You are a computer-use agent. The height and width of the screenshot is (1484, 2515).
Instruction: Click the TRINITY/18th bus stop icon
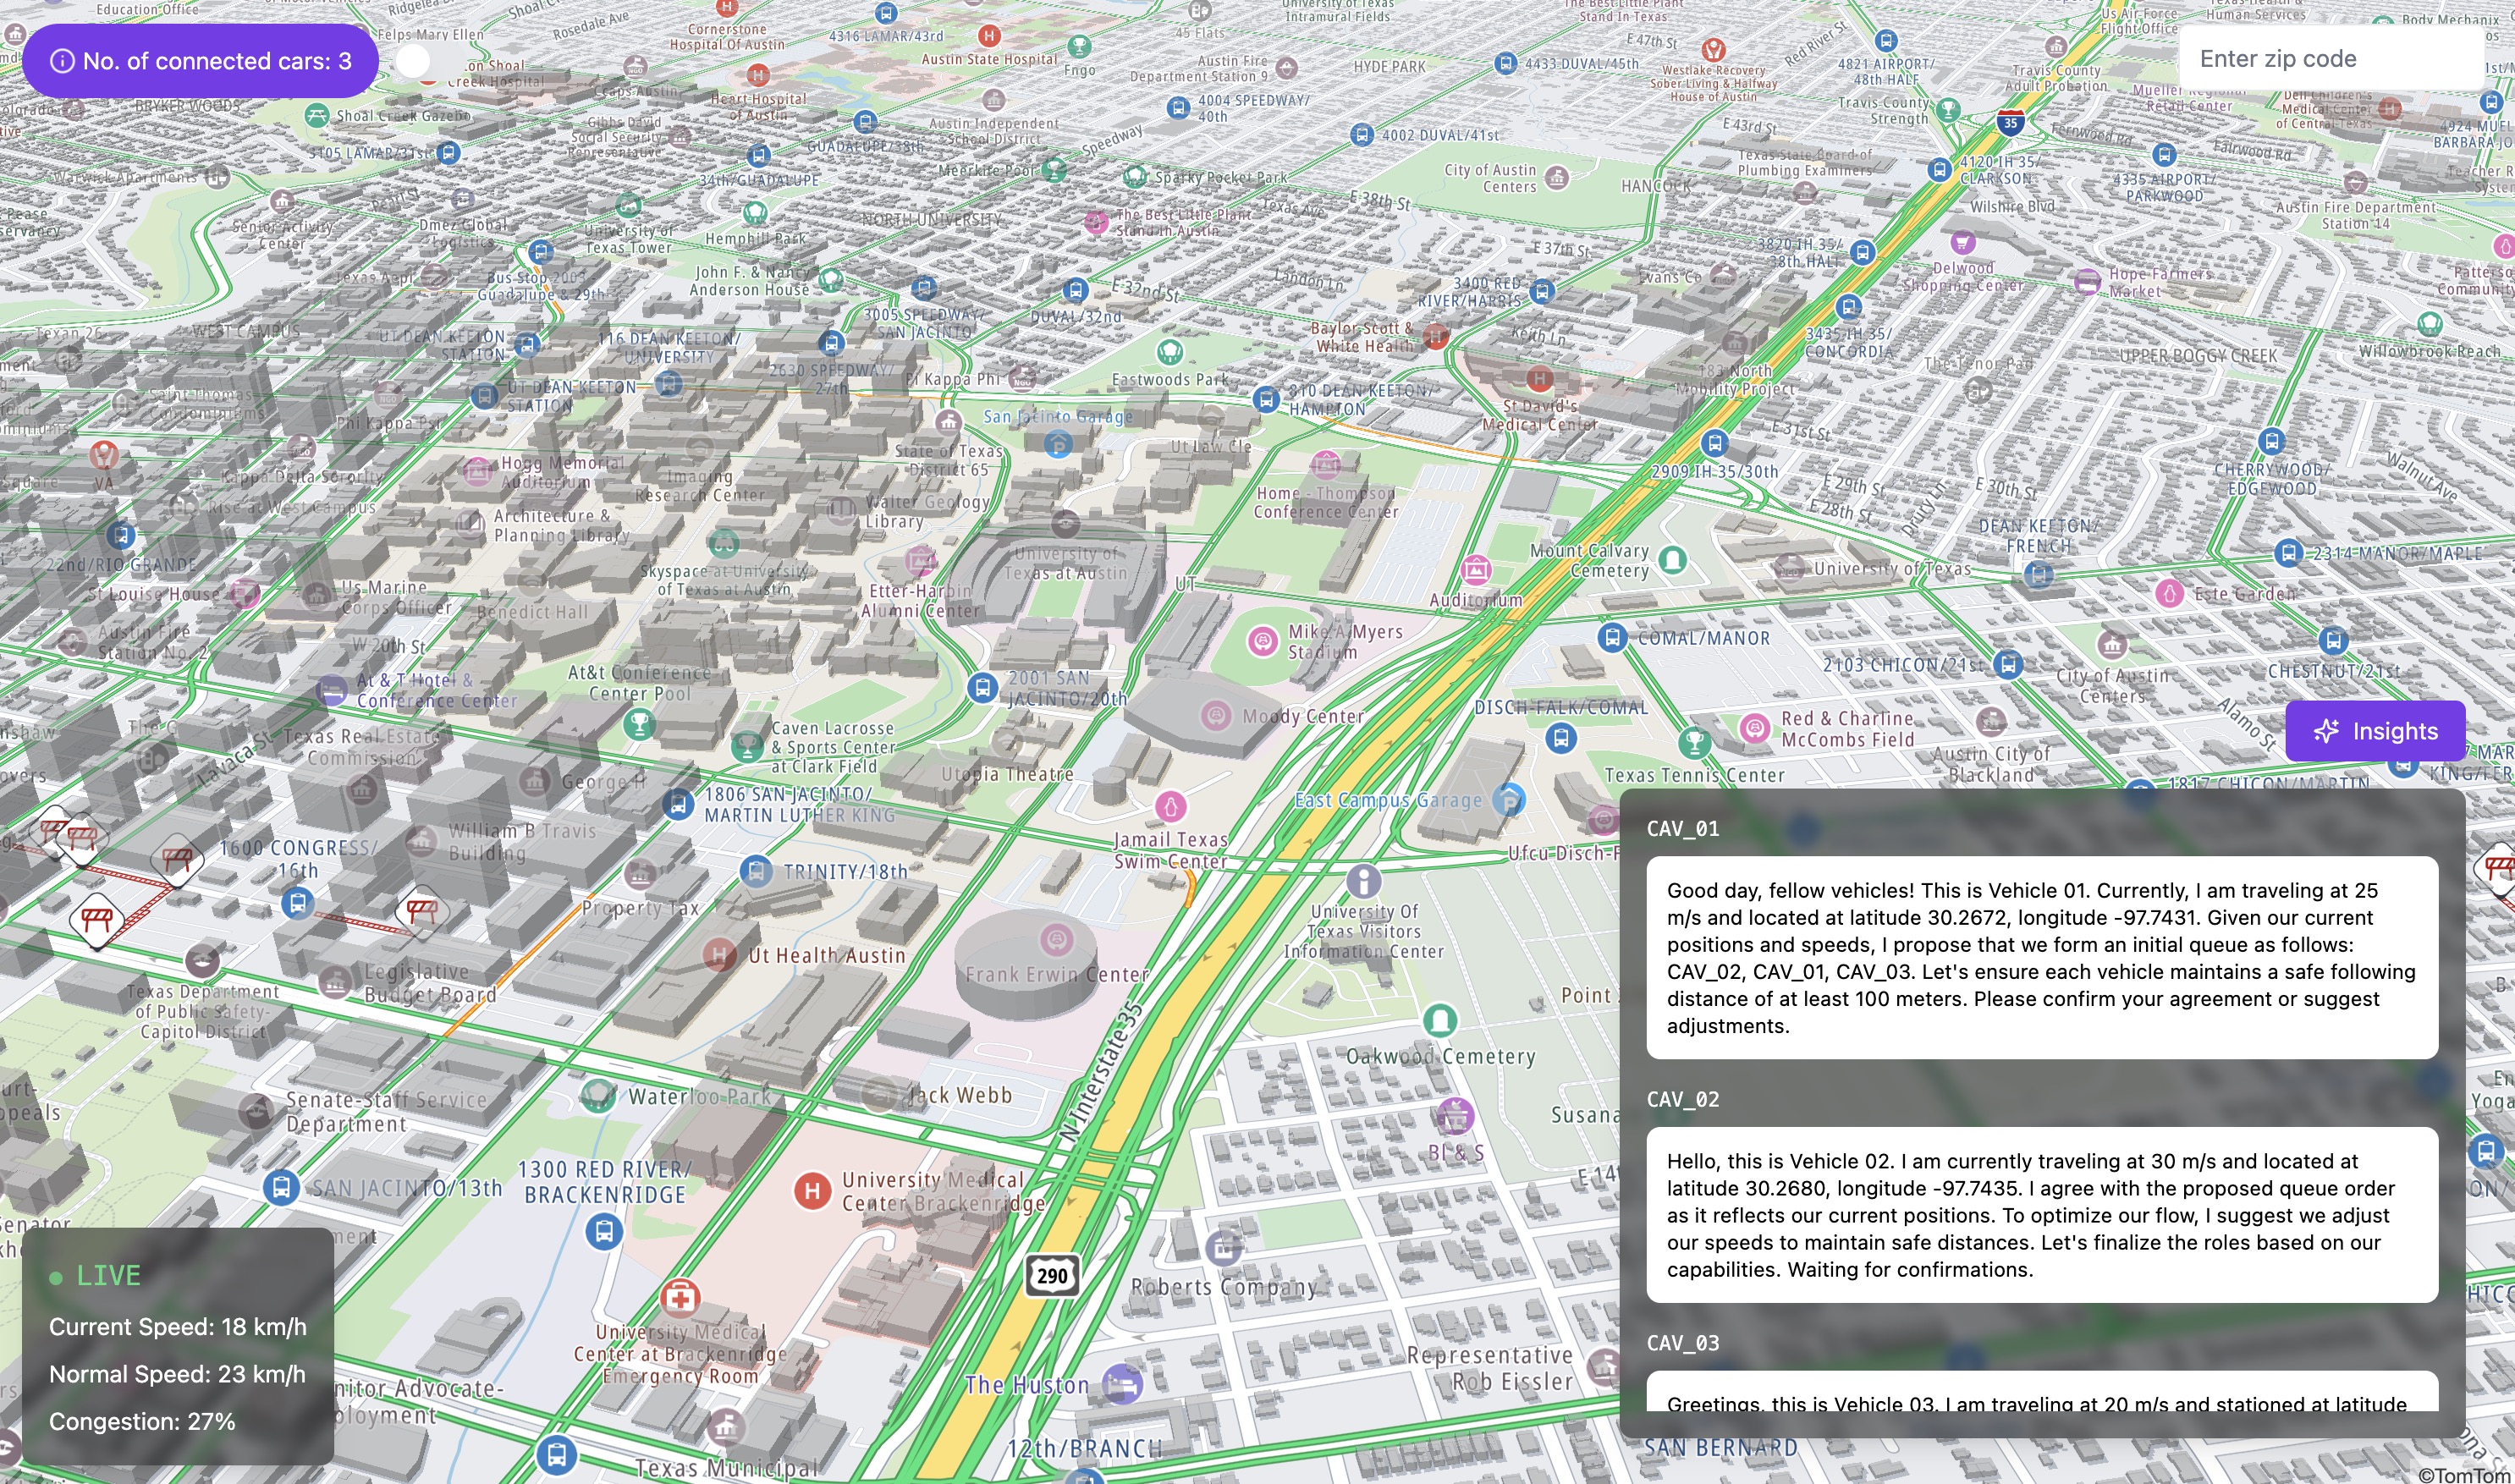click(756, 871)
